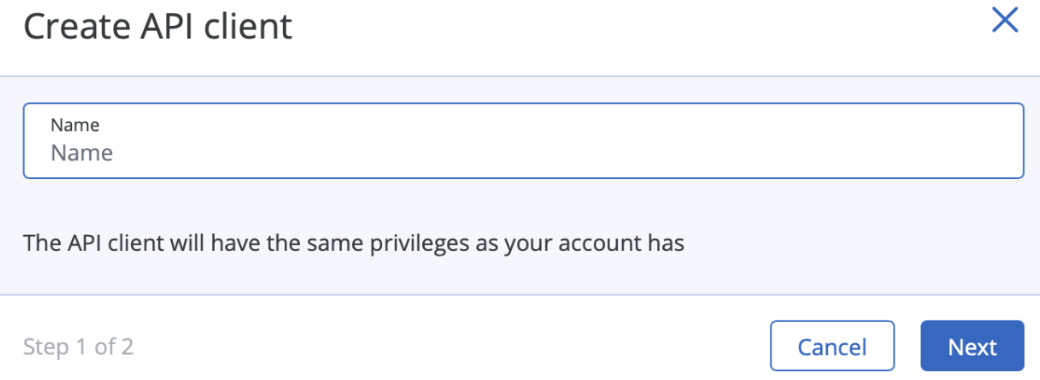
Task: Close the Create API client dialog
Action: 1004,20
